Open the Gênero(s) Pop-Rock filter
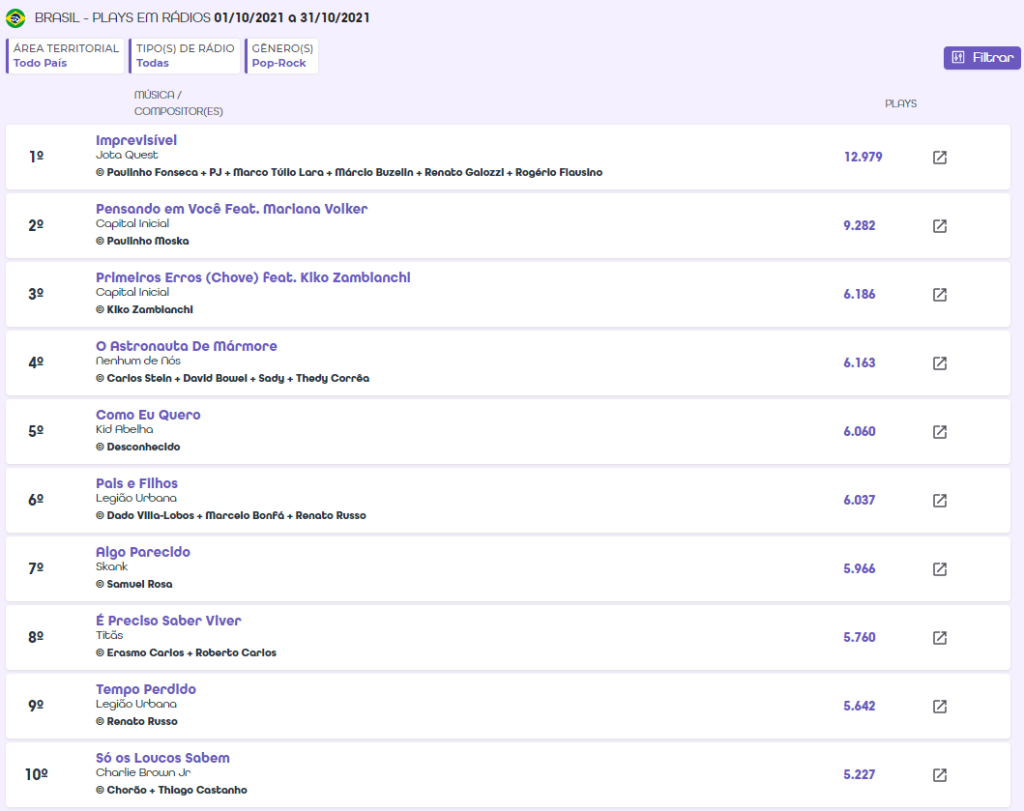This screenshot has height=811, width=1024. click(282, 56)
